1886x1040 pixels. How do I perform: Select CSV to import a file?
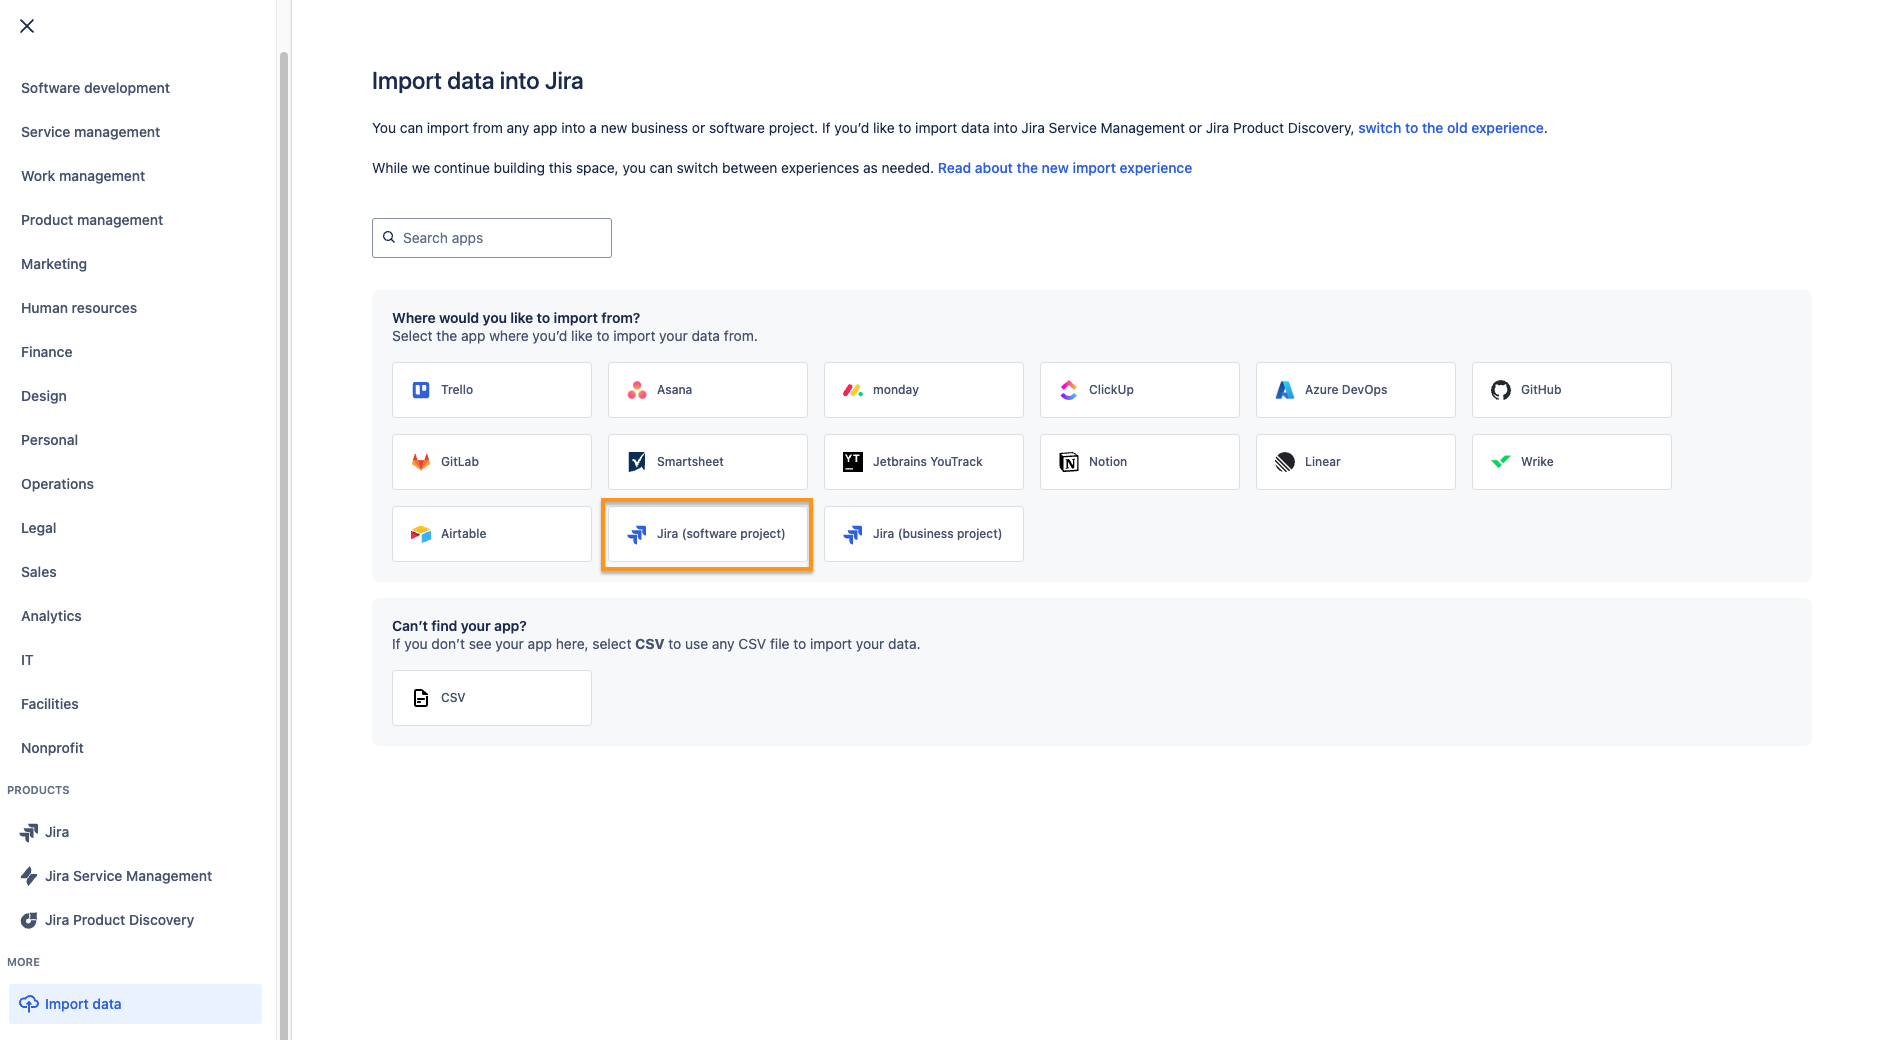(x=491, y=697)
